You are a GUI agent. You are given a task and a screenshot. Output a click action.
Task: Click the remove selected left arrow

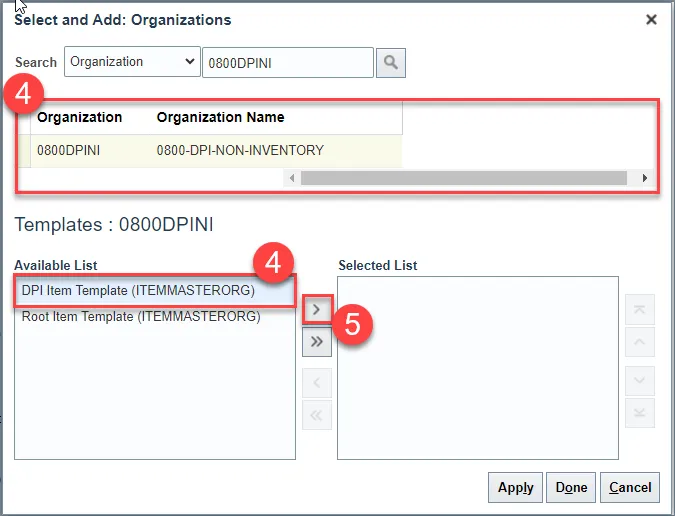pyautogui.click(x=316, y=381)
